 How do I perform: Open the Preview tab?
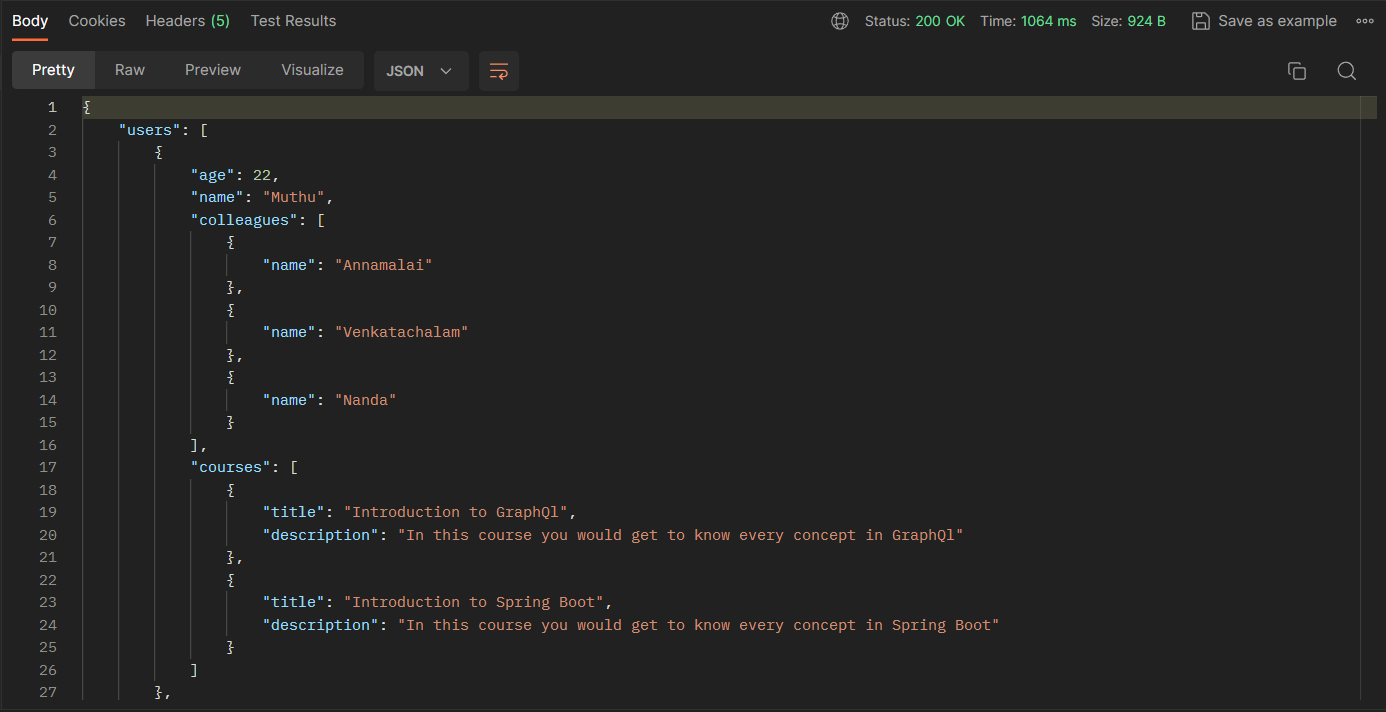tap(212, 70)
